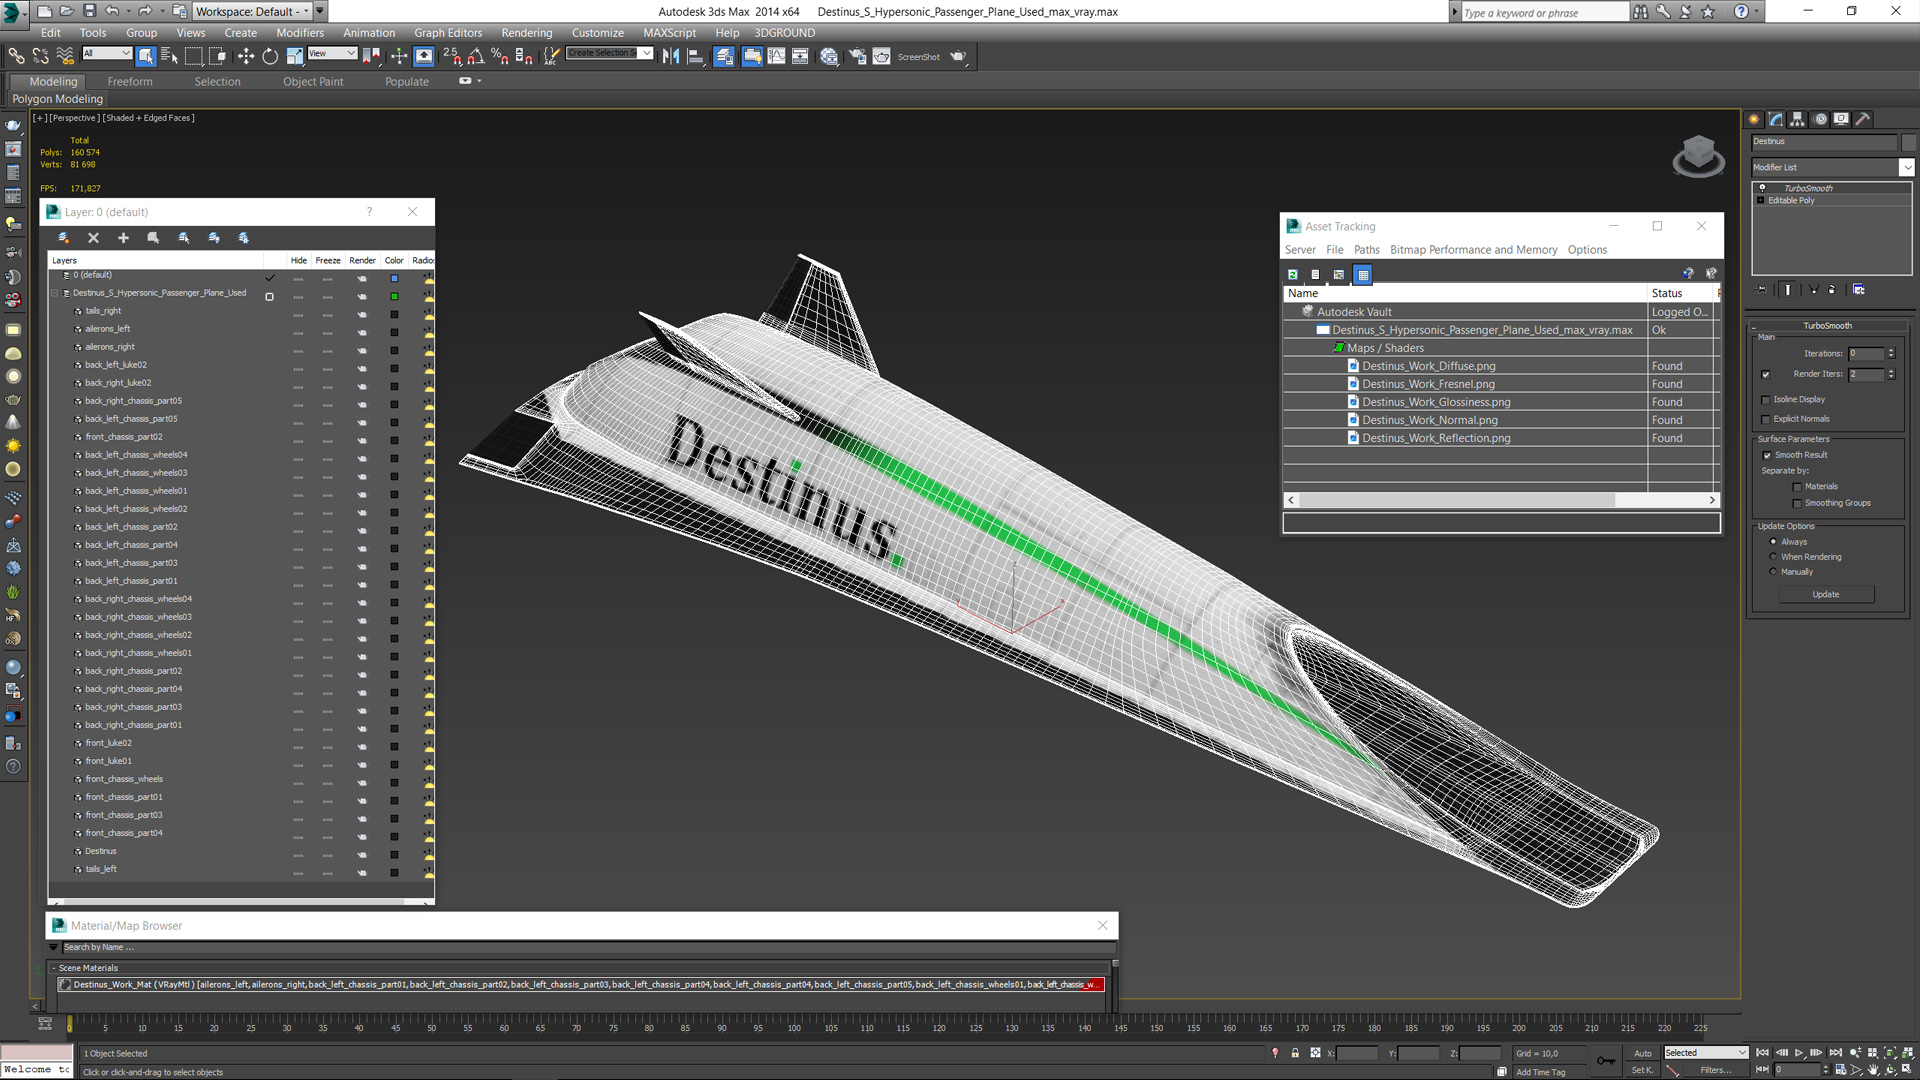Switch to the Freeform ribbon tab
The height and width of the screenshot is (1080, 1920).
tap(130, 82)
